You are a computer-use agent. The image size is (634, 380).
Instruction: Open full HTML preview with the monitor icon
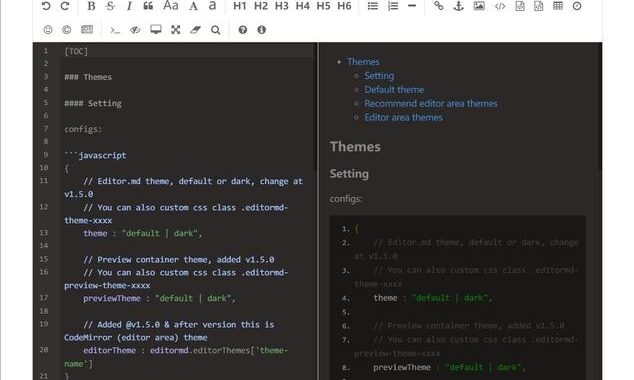point(156,30)
